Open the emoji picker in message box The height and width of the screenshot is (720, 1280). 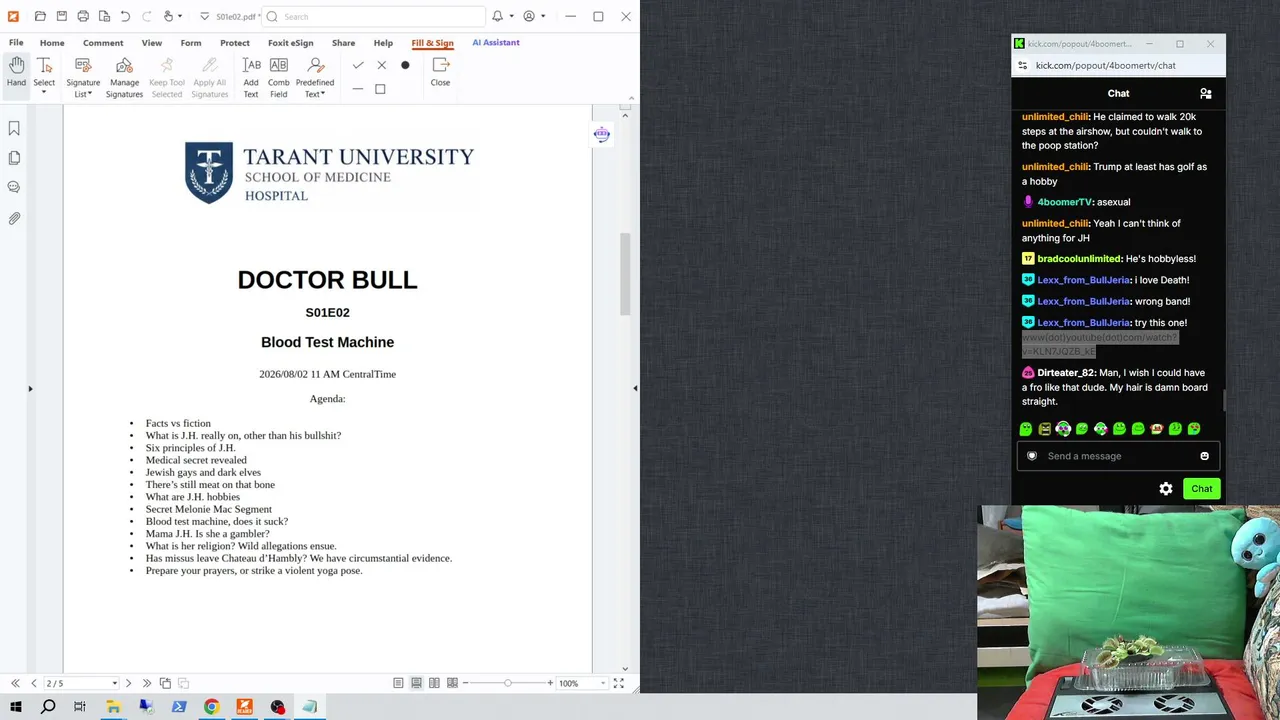(x=1204, y=456)
